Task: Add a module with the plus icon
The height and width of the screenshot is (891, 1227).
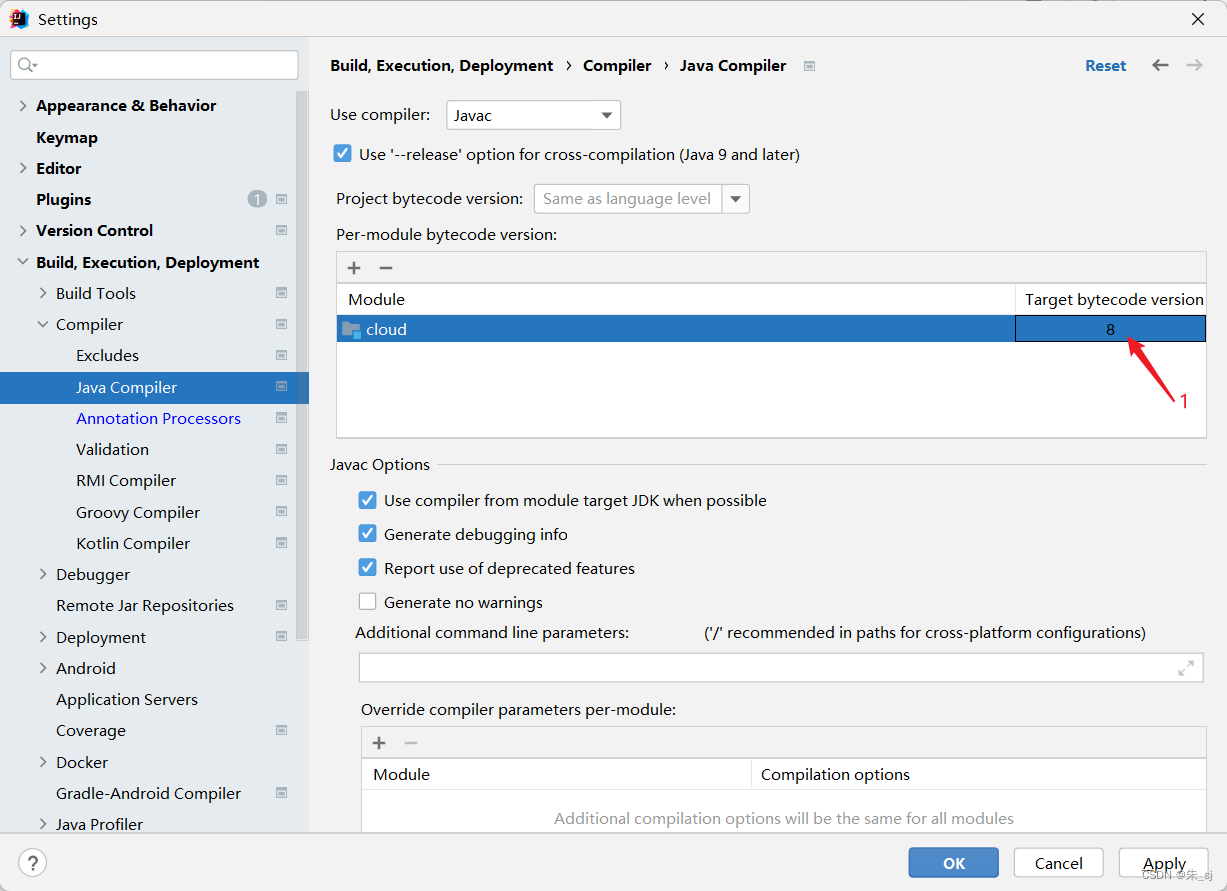Action: point(354,267)
